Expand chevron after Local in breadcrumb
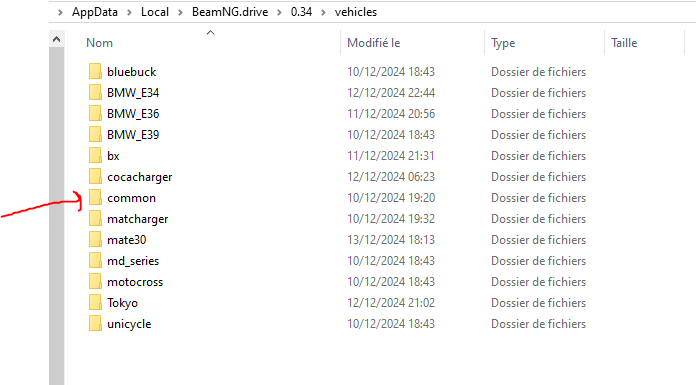The image size is (696, 385). coord(180,12)
